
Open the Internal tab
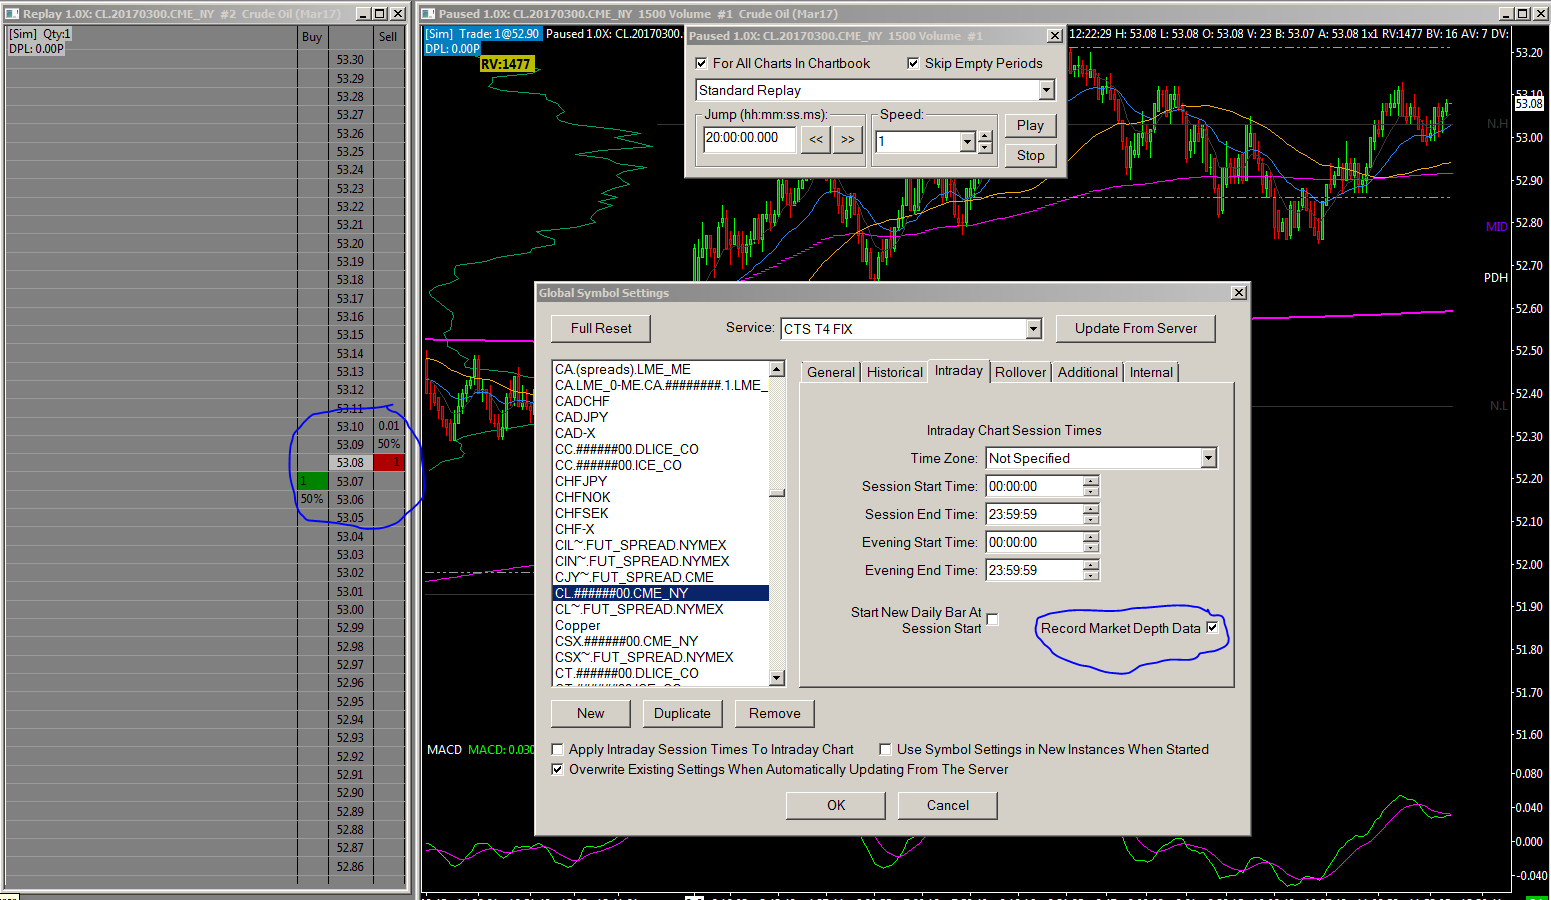1152,372
